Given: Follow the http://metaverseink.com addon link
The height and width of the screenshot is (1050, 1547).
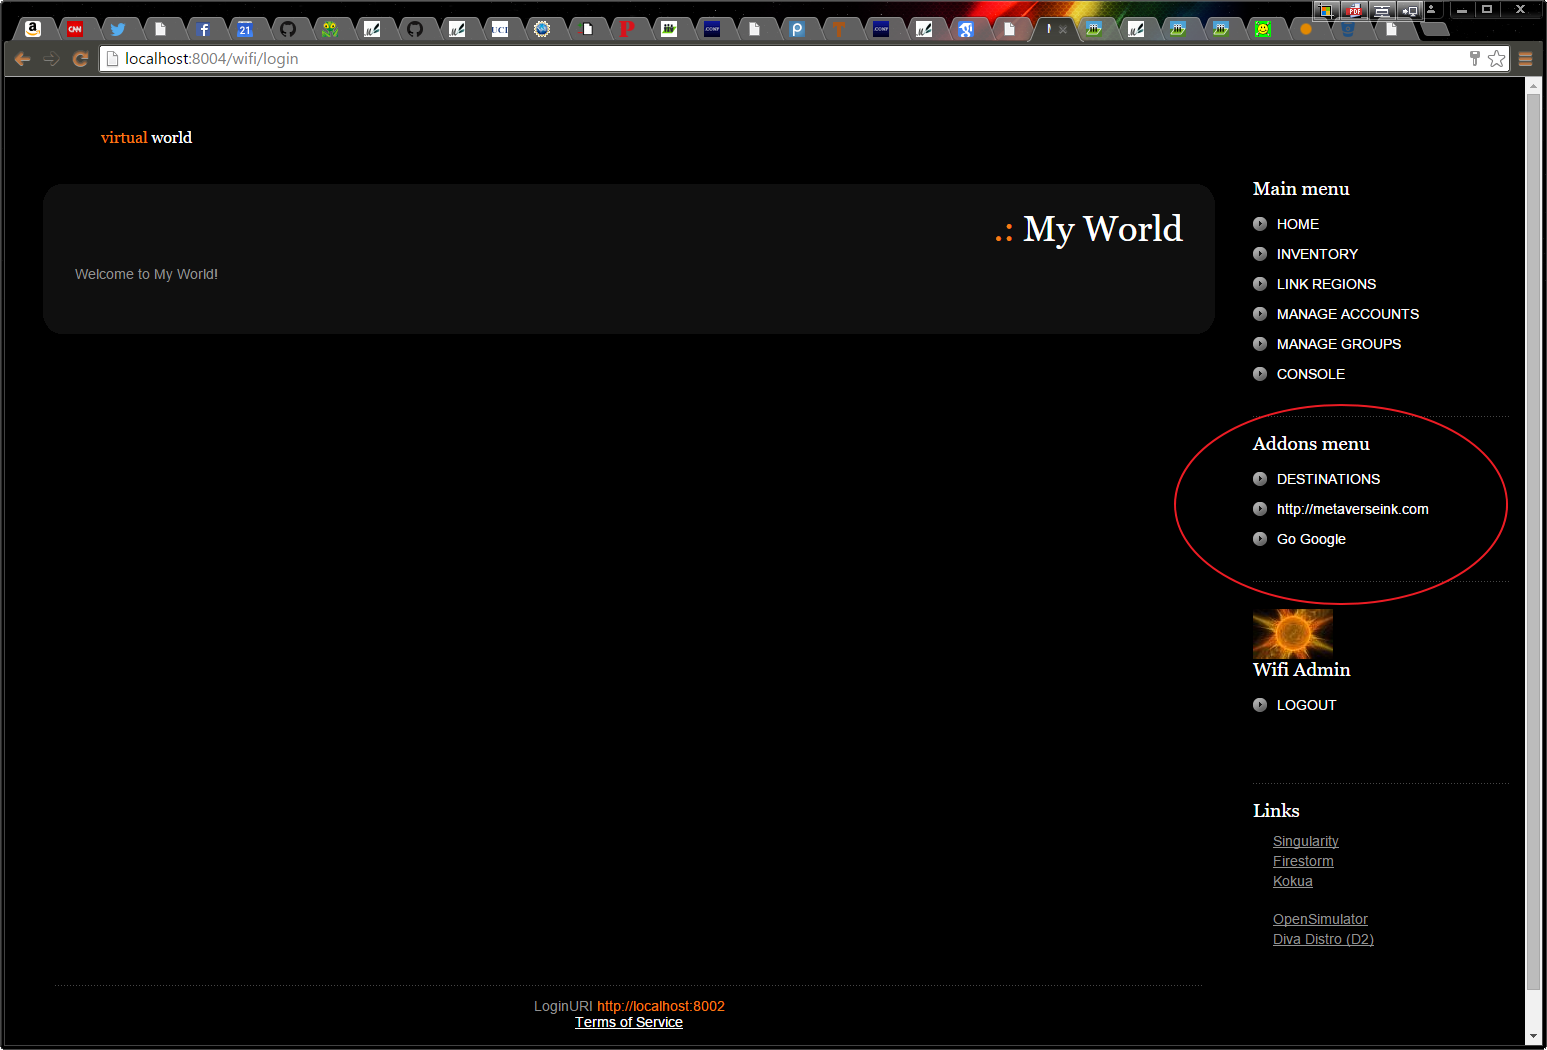Looking at the screenshot, I should 1352,509.
